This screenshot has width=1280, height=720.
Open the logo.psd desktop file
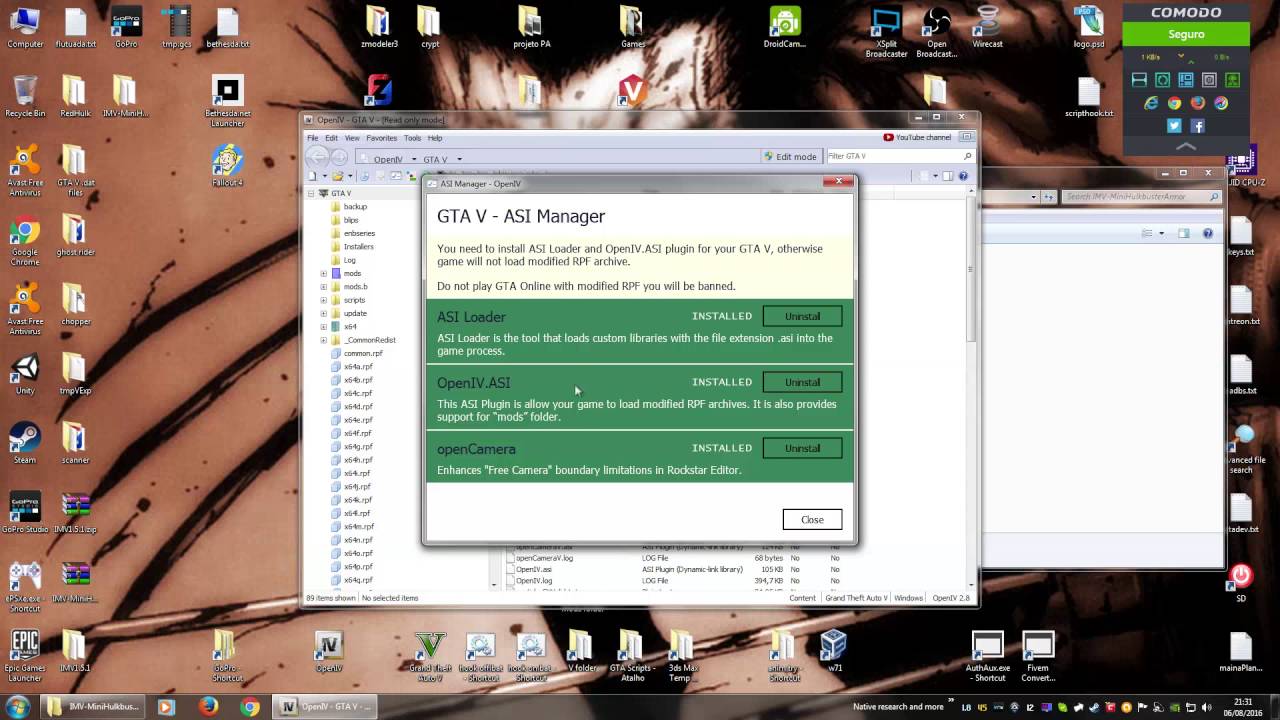click(1089, 28)
